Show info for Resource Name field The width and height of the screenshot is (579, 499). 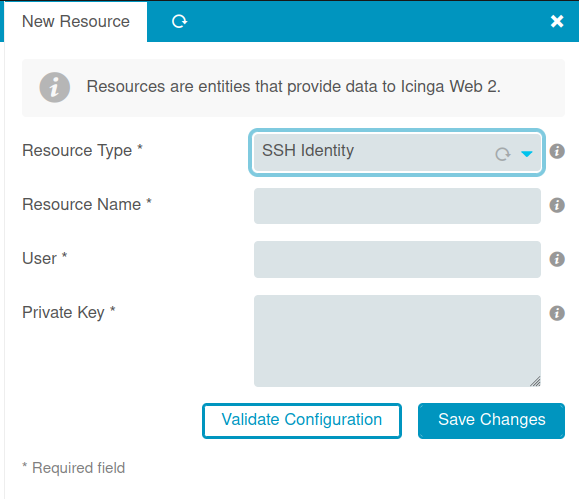557,205
